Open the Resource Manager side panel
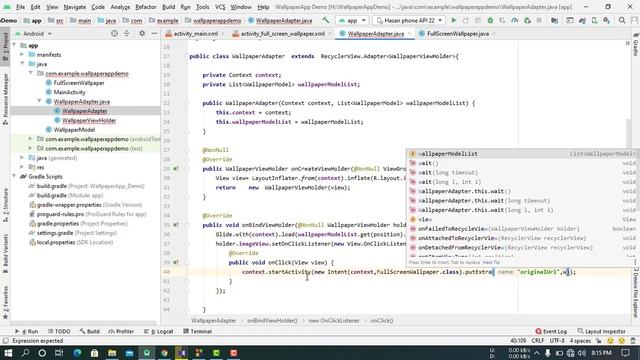This screenshot has height=360, width=640. 5,99
